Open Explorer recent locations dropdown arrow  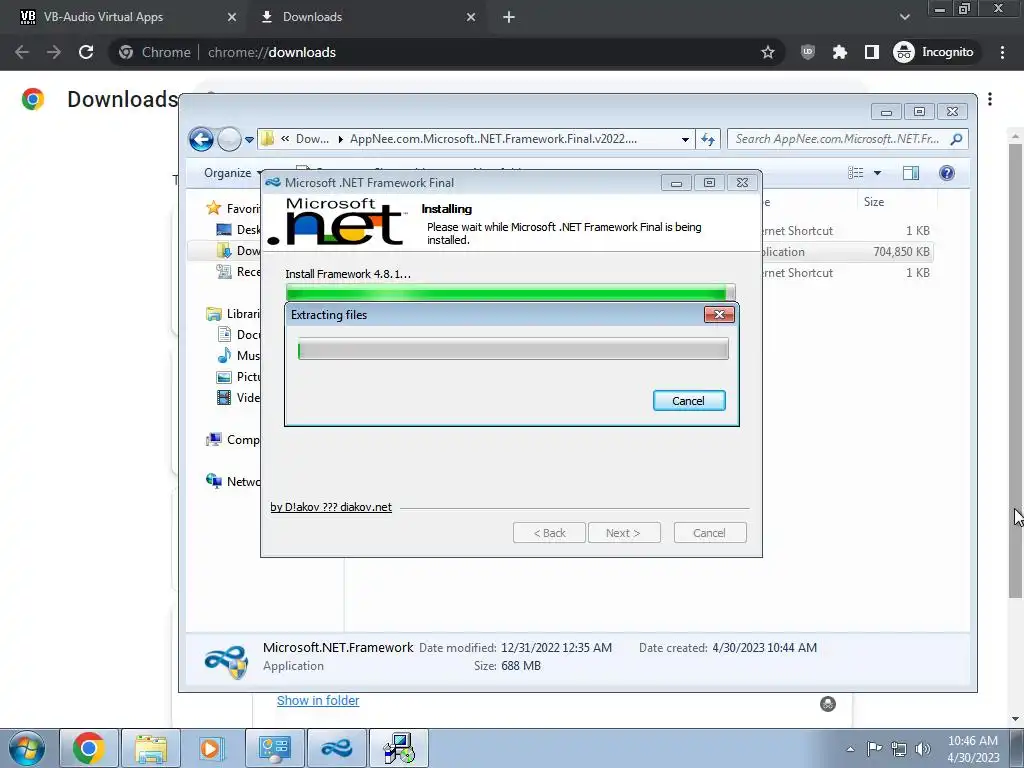(x=249, y=139)
